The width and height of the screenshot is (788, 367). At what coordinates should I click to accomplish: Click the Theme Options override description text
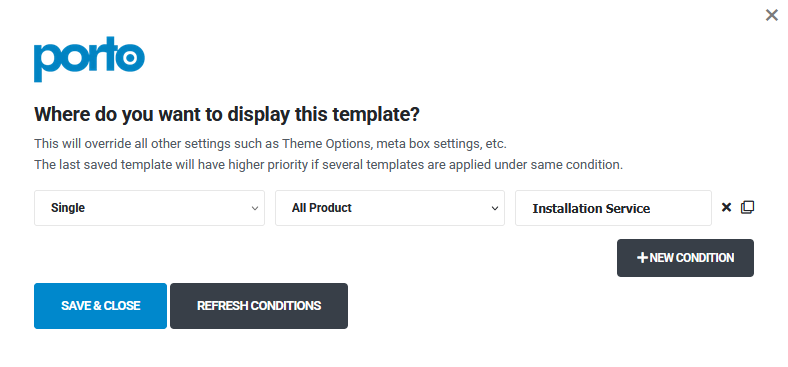pyautogui.click(x=270, y=144)
